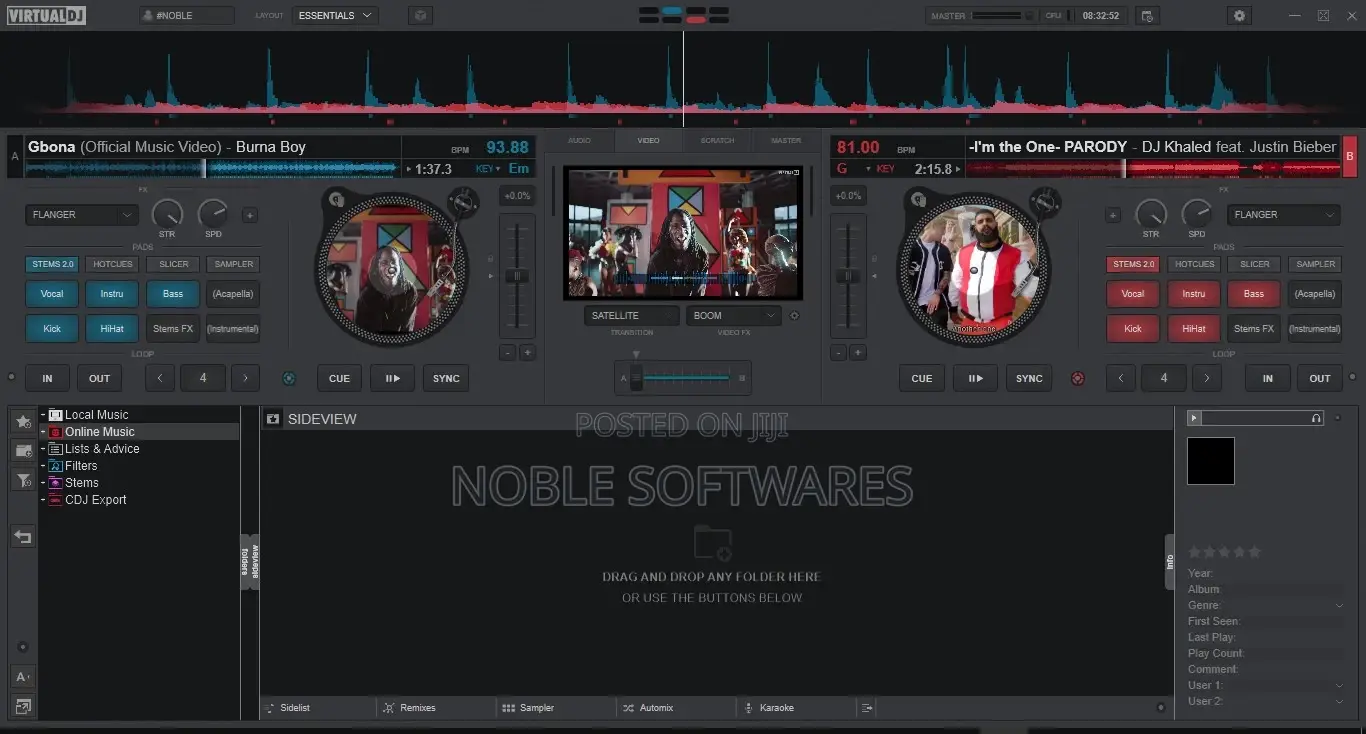
Task: Click the CUE button on deck A
Action: tap(340, 378)
